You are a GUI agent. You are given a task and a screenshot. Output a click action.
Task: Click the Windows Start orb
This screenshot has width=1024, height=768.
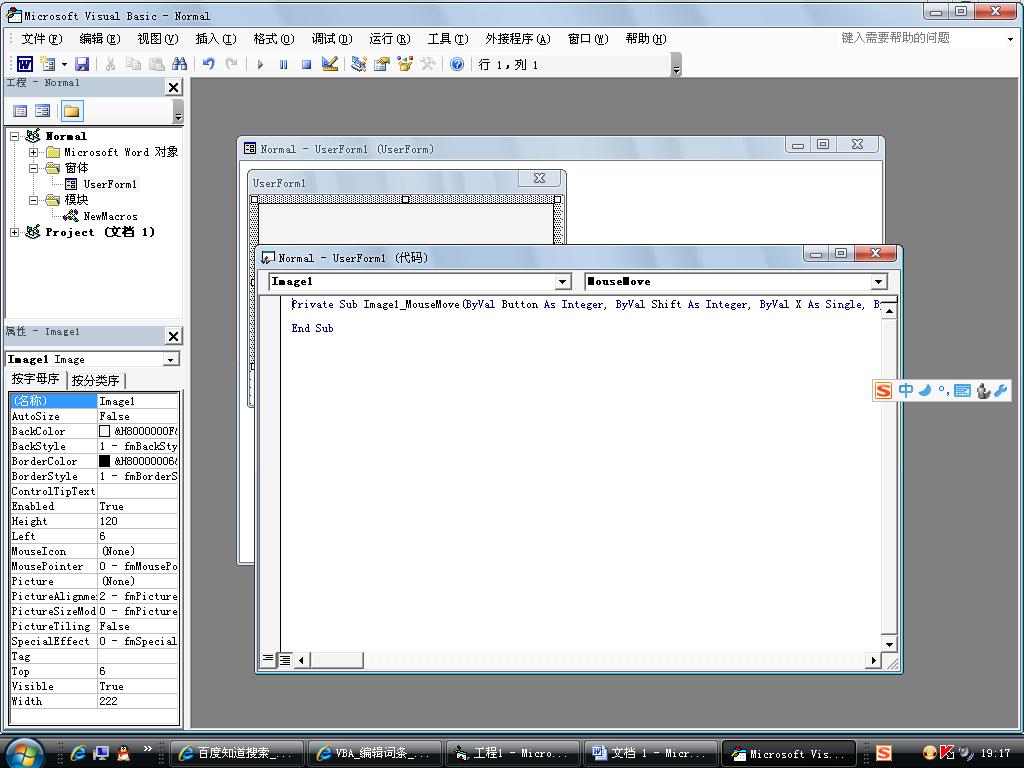[x=23, y=753]
